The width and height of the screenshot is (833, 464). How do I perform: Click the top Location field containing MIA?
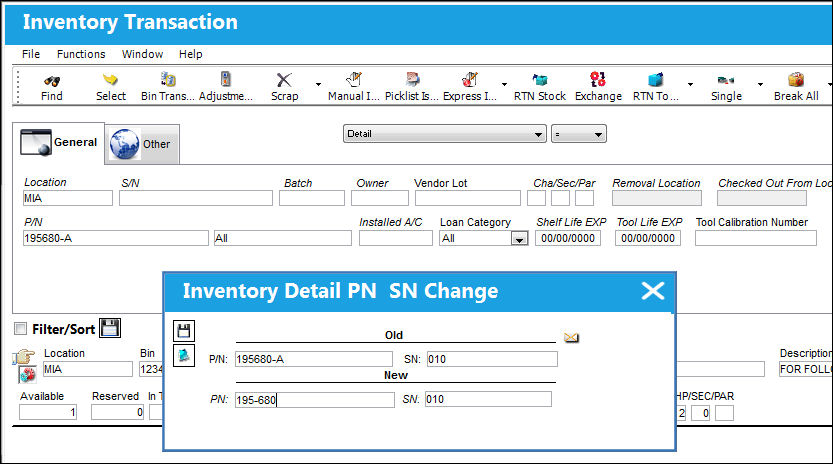[67, 198]
